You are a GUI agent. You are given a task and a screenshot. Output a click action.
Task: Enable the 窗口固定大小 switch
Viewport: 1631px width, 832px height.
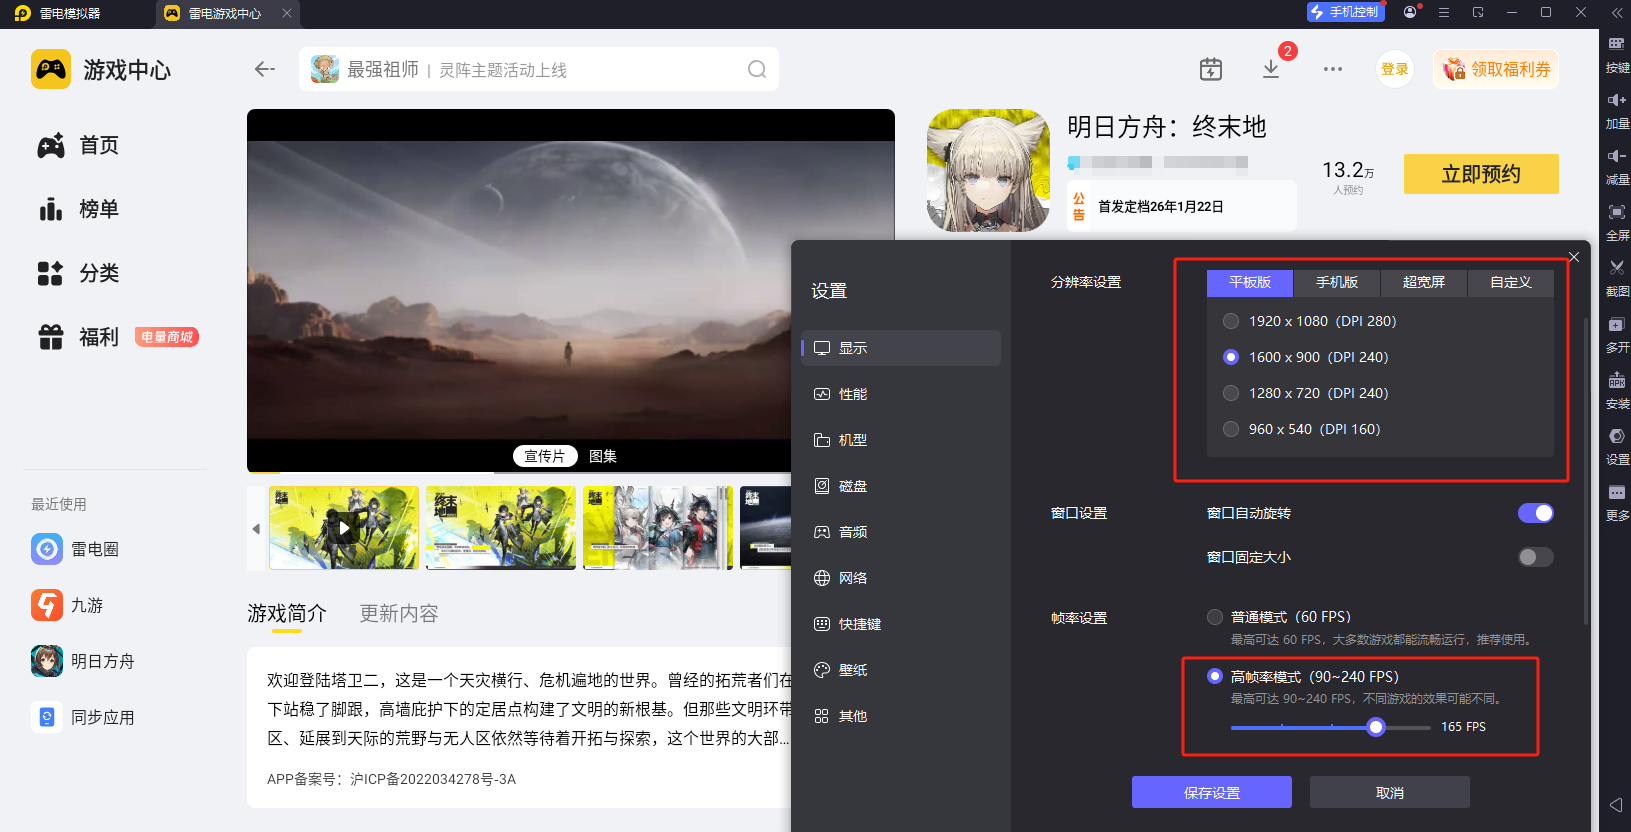(x=1535, y=557)
